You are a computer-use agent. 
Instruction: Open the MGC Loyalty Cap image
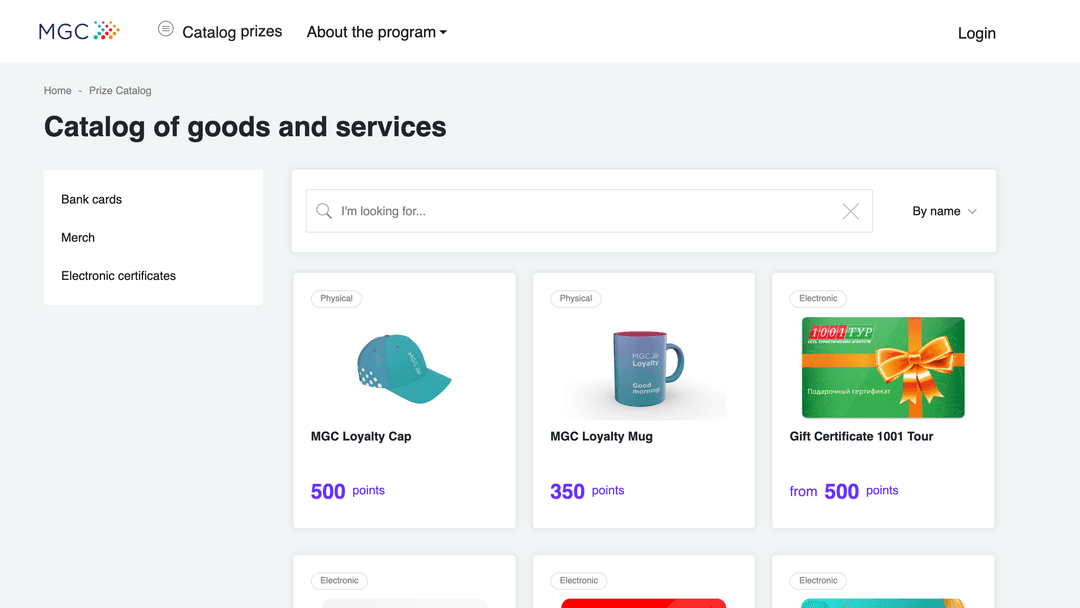click(404, 367)
